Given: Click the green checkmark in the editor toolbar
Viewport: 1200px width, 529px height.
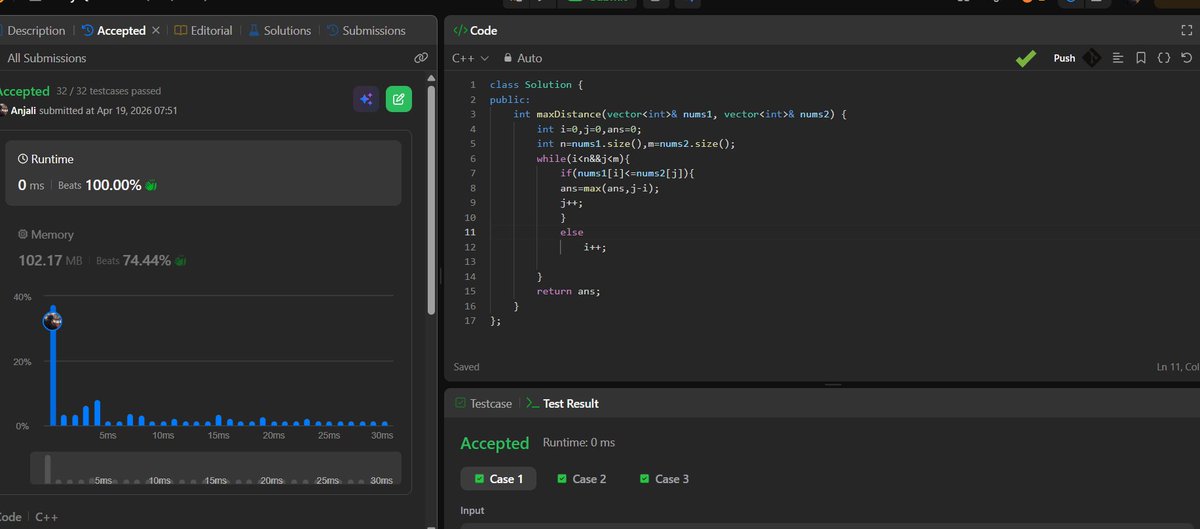Looking at the screenshot, I should pyautogui.click(x=1026, y=59).
